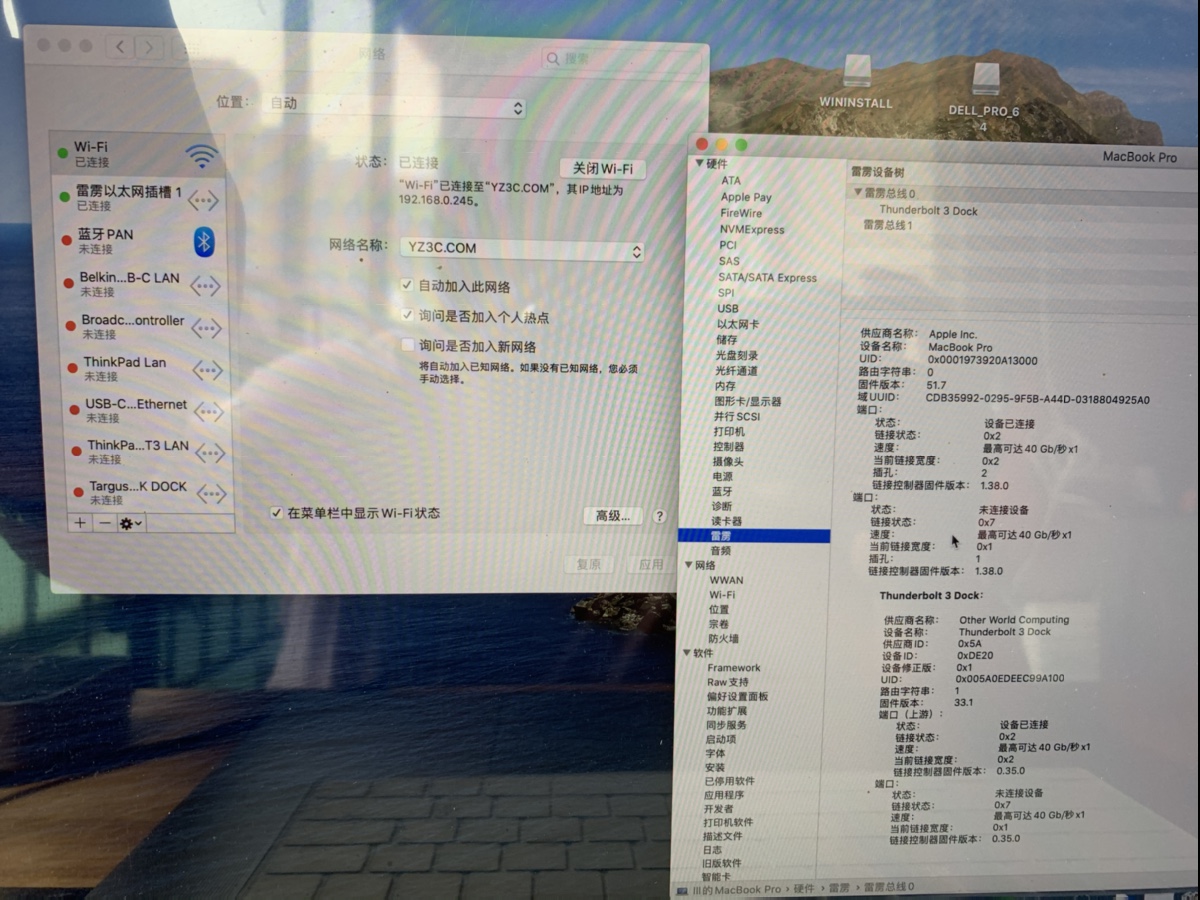
Task: Go forward in Network preferences window
Action: click(149, 47)
